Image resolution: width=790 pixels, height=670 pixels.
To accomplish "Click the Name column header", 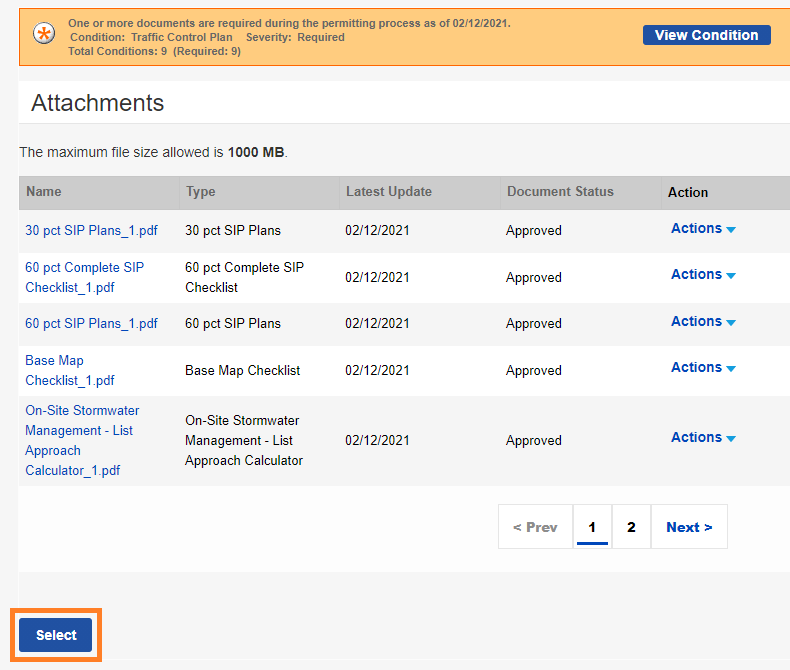I will 44,192.
